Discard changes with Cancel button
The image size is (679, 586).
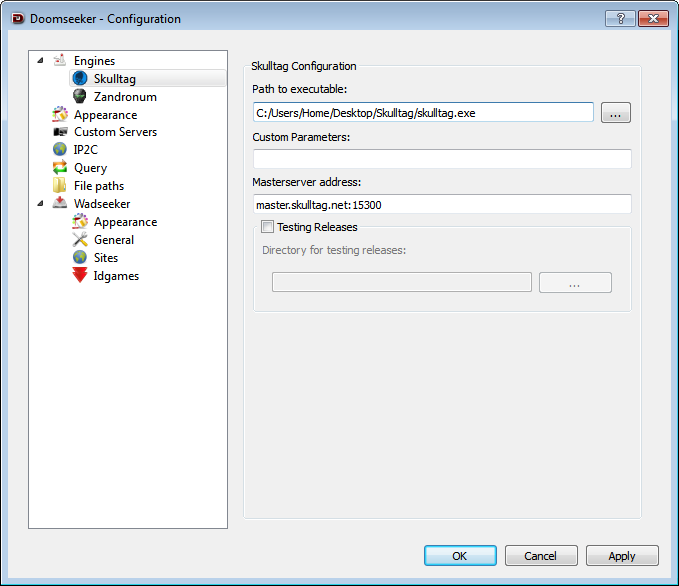click(541, 555)
